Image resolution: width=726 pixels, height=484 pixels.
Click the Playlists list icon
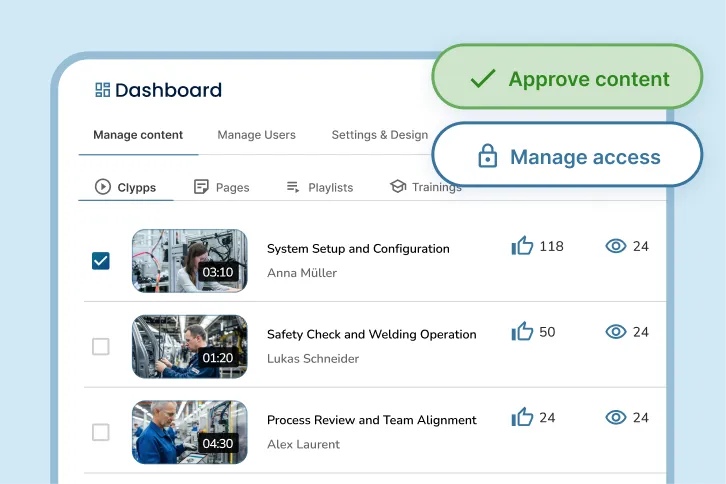(x=293, y=187)
